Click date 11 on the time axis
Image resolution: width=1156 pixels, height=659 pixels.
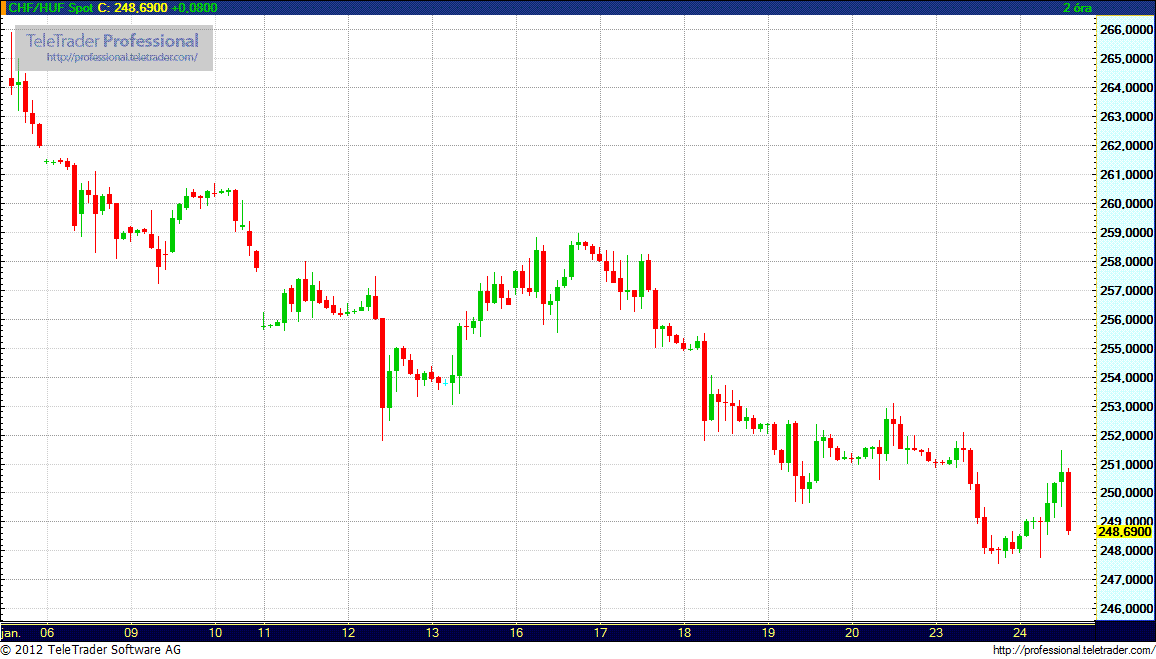[264, 632]
